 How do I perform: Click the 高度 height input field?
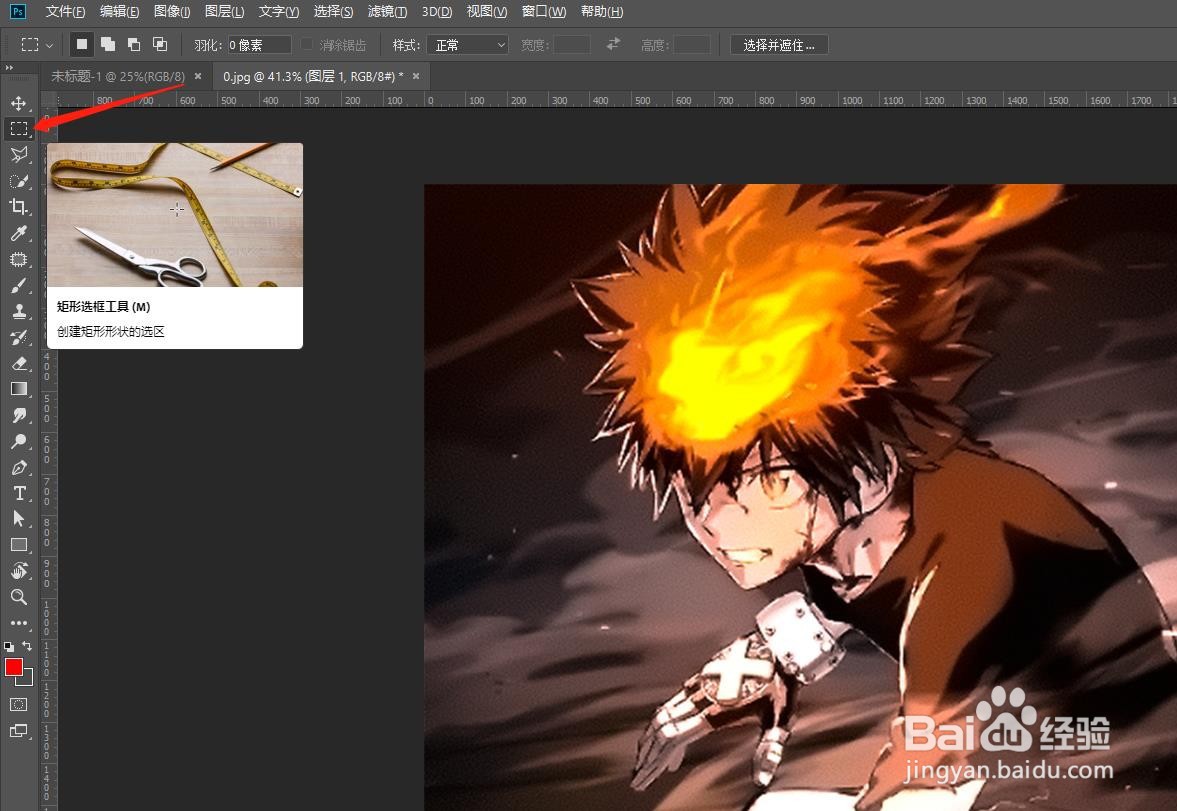point(692,45)
